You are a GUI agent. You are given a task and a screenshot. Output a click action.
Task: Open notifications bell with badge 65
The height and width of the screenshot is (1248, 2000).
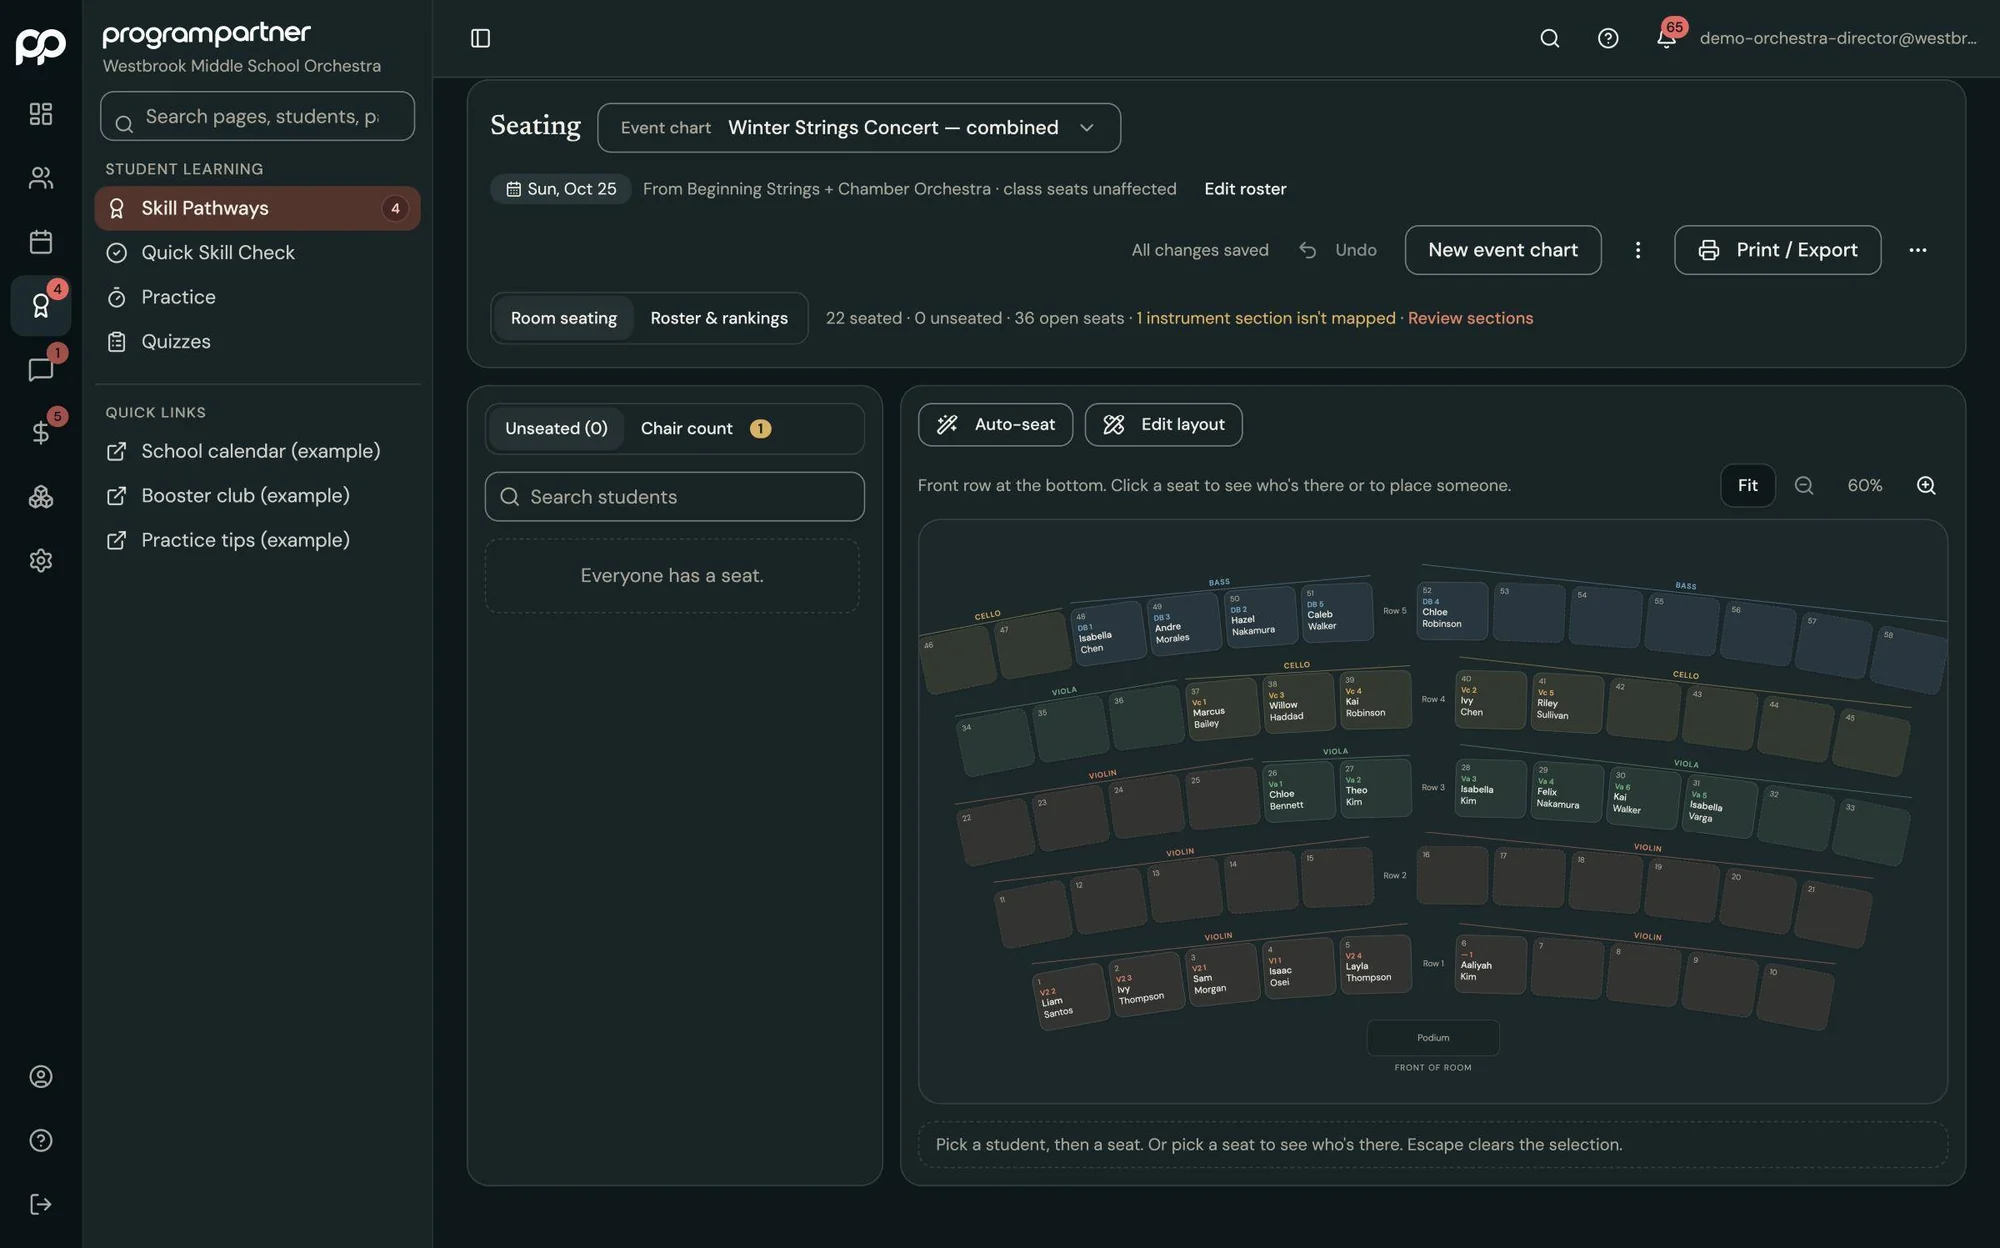[x=1666, y=38]
